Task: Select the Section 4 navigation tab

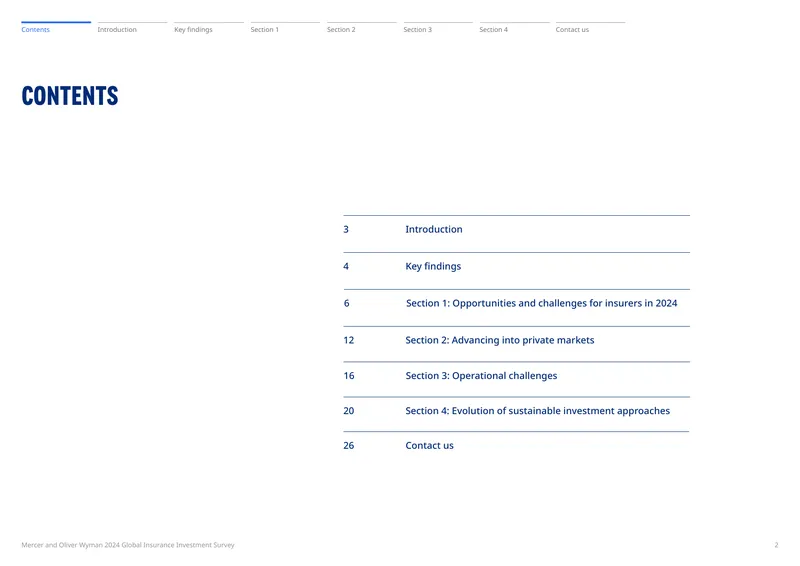Action: pos(493,30)
